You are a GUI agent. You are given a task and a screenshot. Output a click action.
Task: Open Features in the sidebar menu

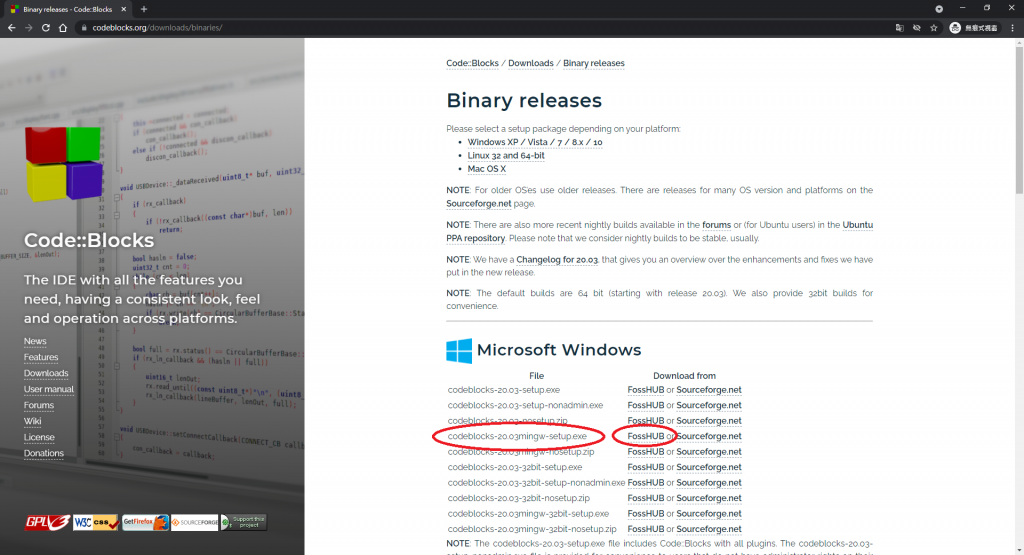click(41, 357)
